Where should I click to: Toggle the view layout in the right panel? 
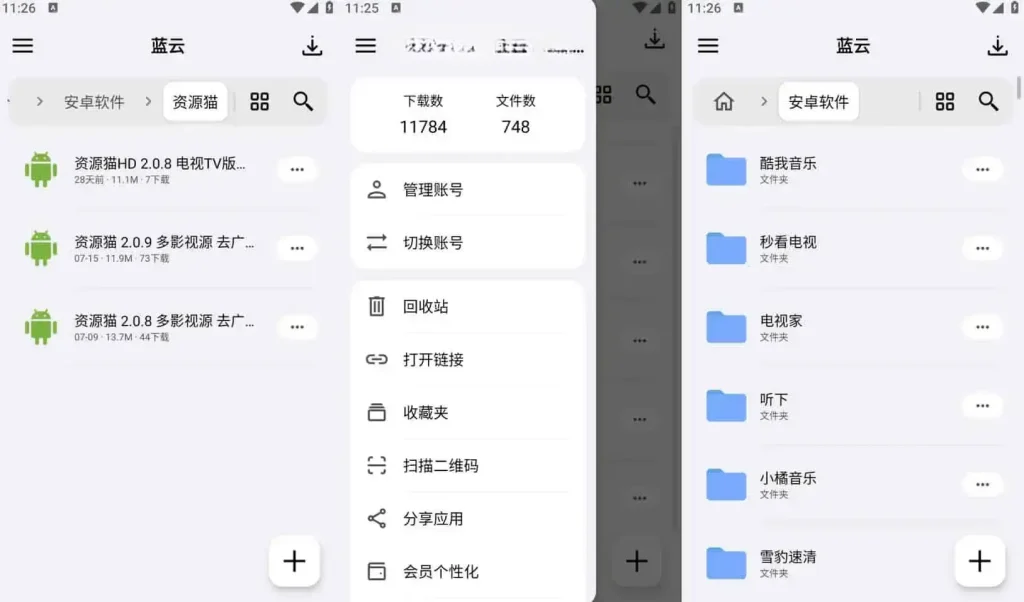coord(945,101)
